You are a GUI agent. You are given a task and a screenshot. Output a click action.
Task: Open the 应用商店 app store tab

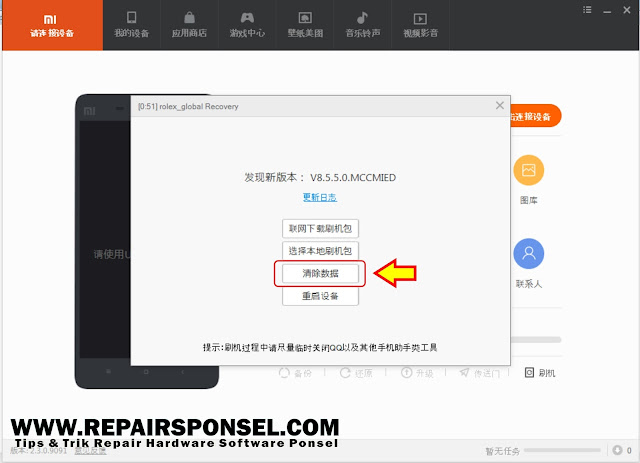[x=189, y=25]
